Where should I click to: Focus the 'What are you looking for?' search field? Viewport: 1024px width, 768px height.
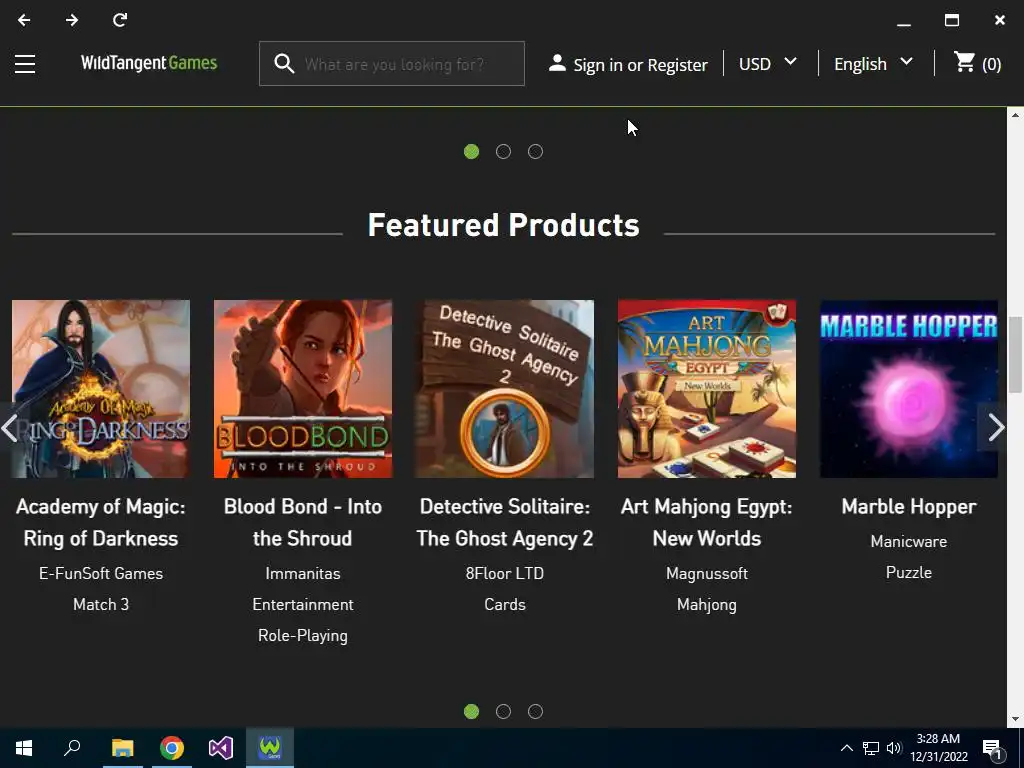pos(394,64)
